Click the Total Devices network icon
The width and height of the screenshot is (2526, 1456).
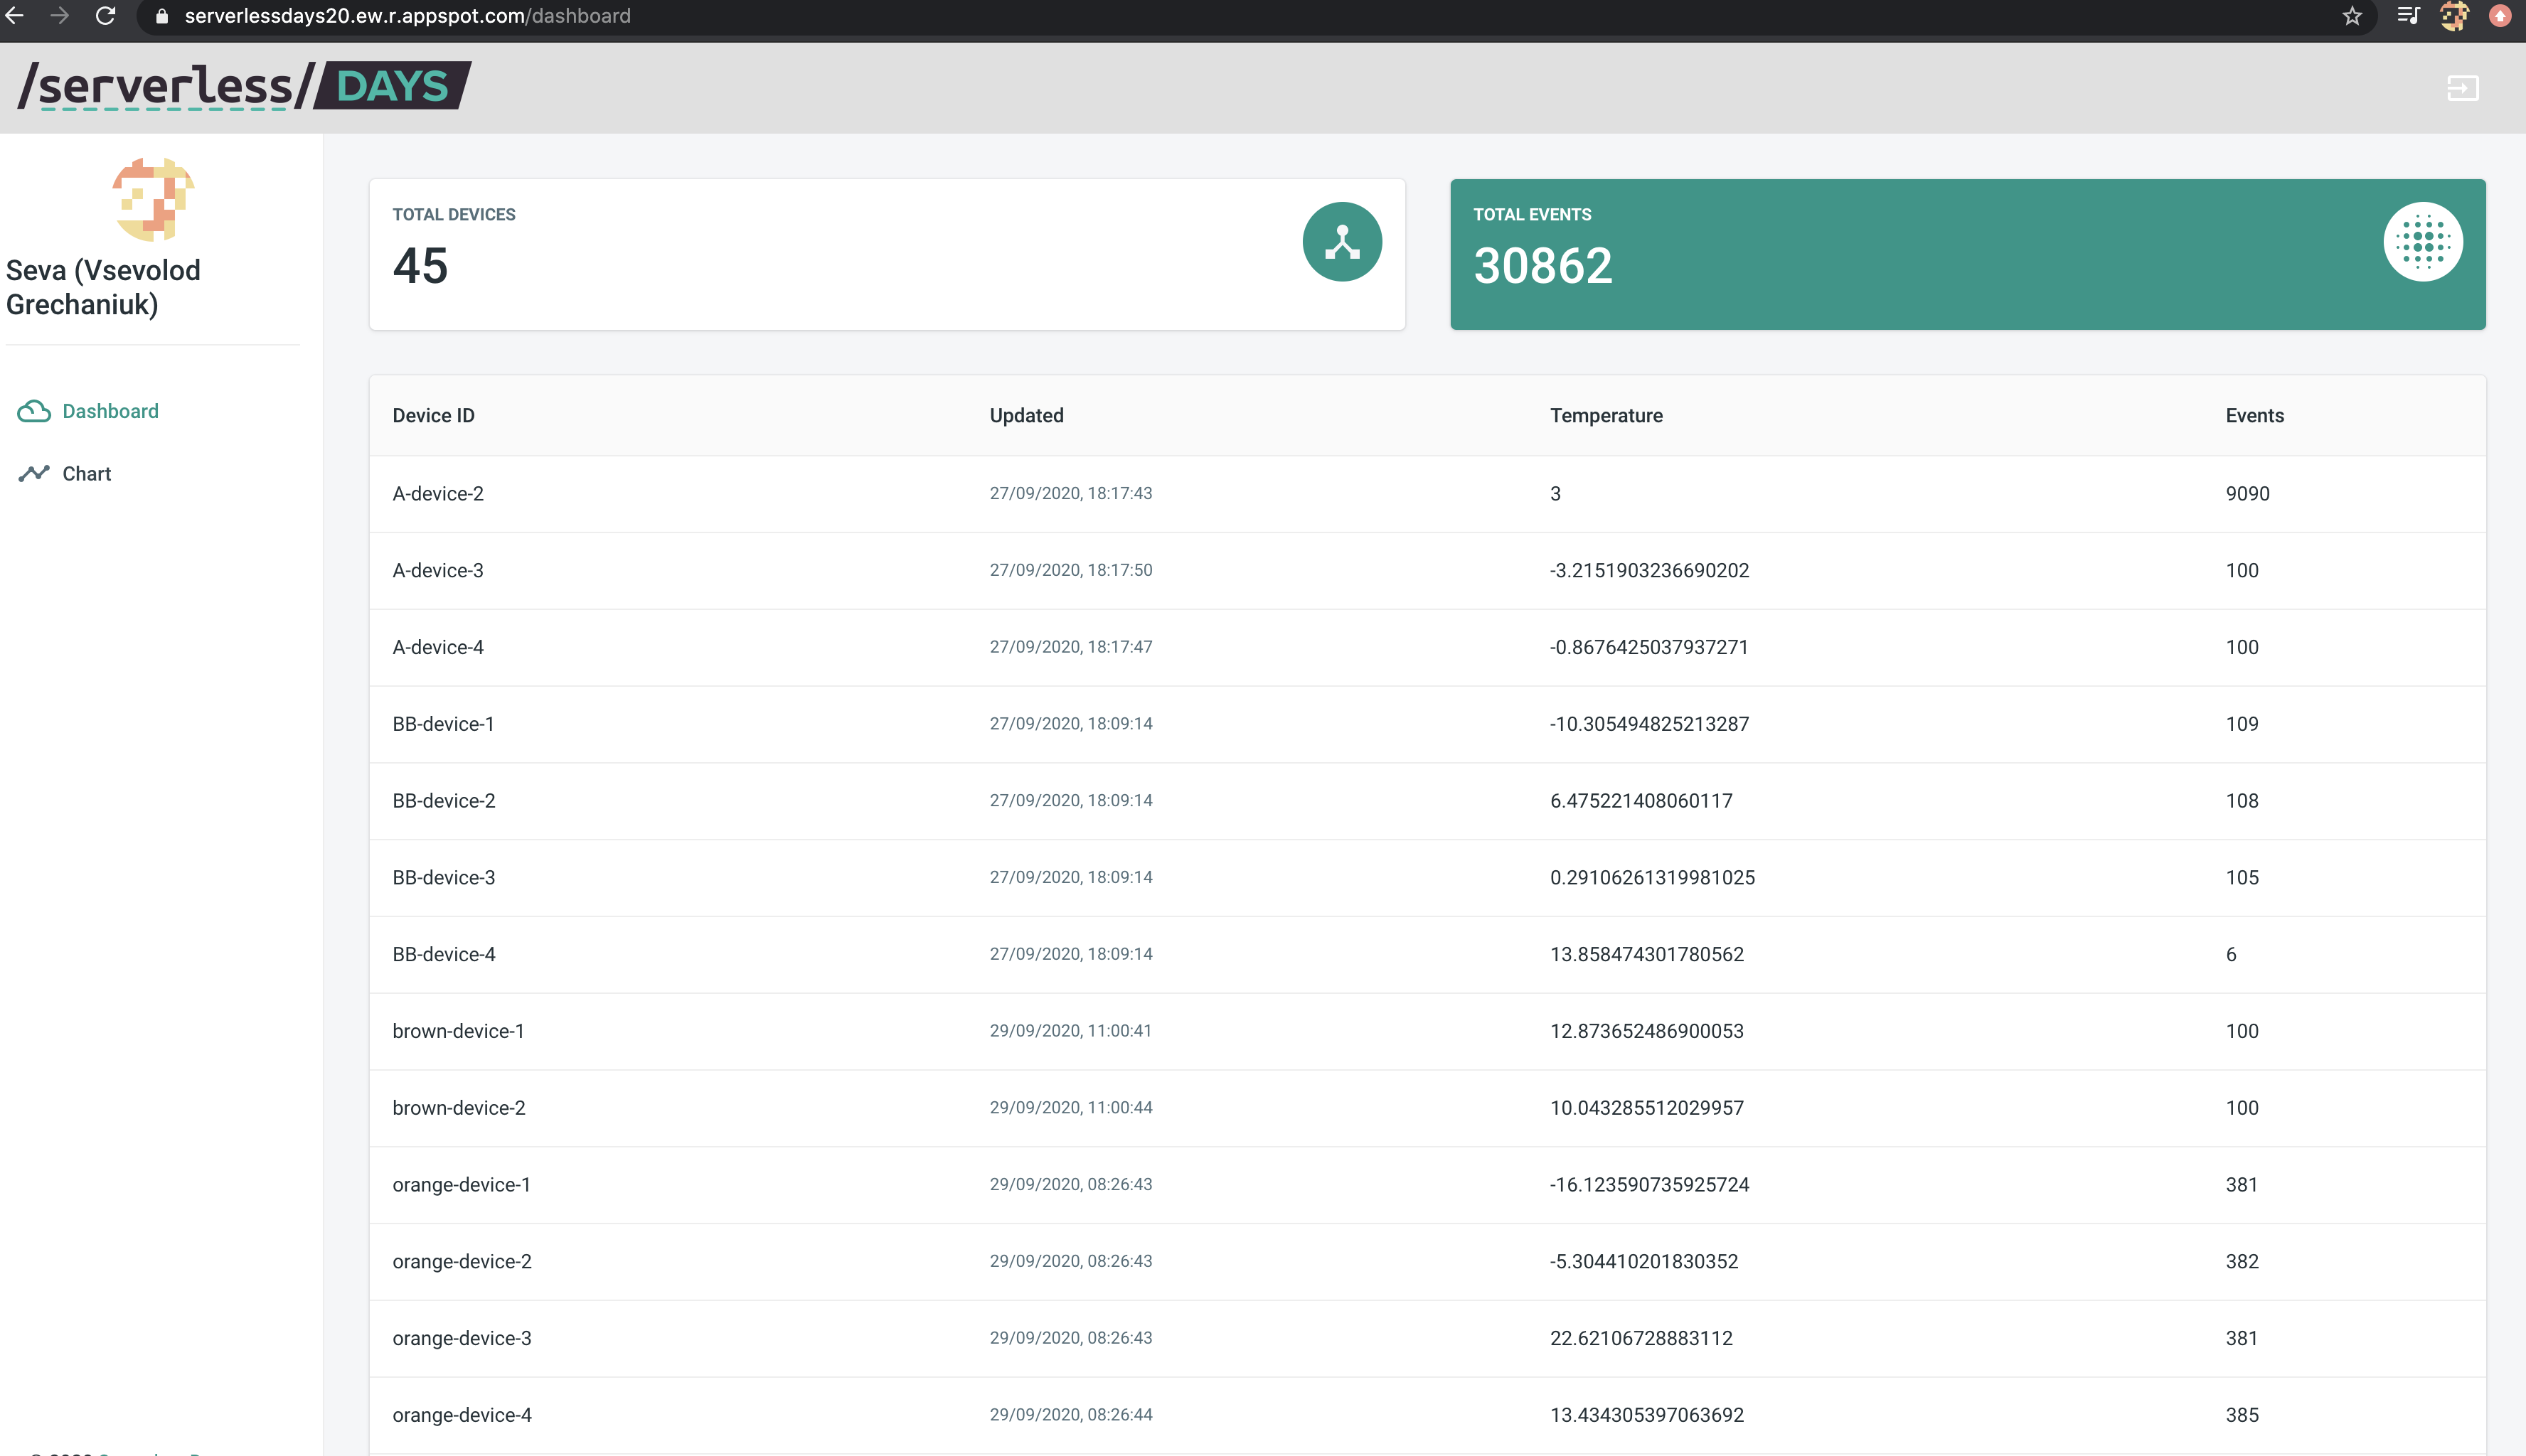[x=1341, y=242]
